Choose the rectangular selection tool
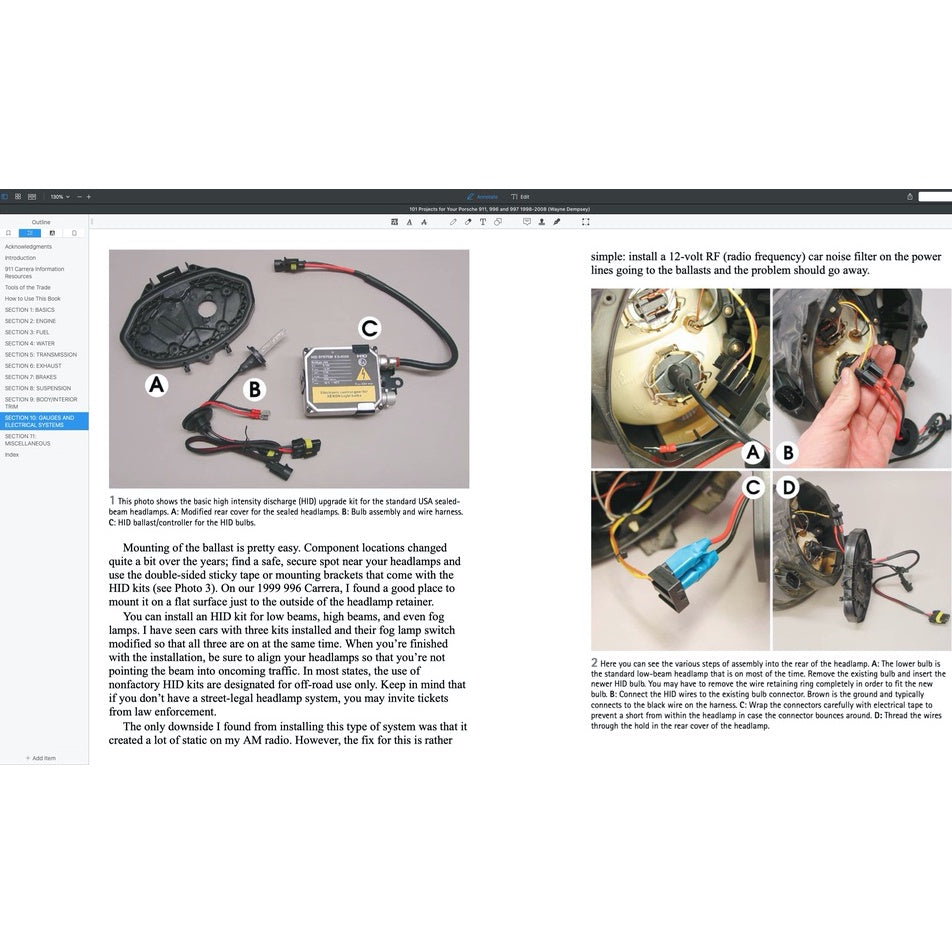Screen dimensions: 952x952 [x=586, y=222]
